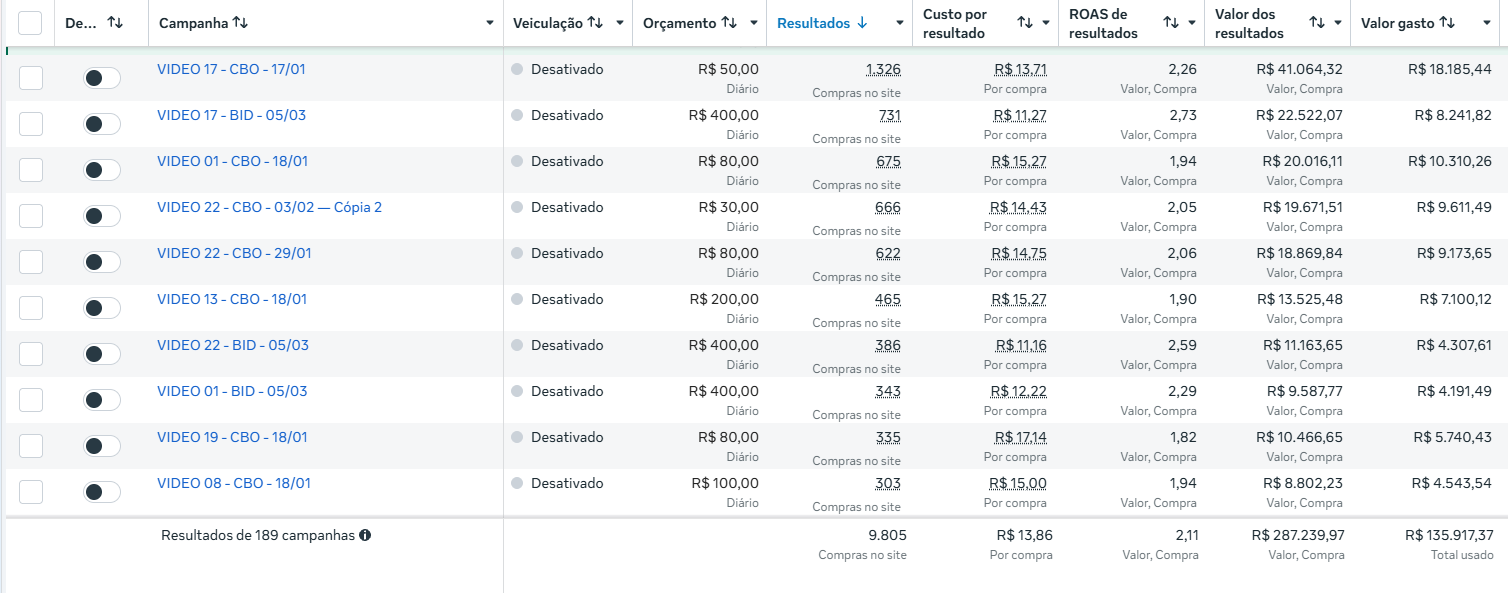Open the Custo por resultado column dropdown arrow
Viewport: 1508px width, 593px height.
(1045, 23)
